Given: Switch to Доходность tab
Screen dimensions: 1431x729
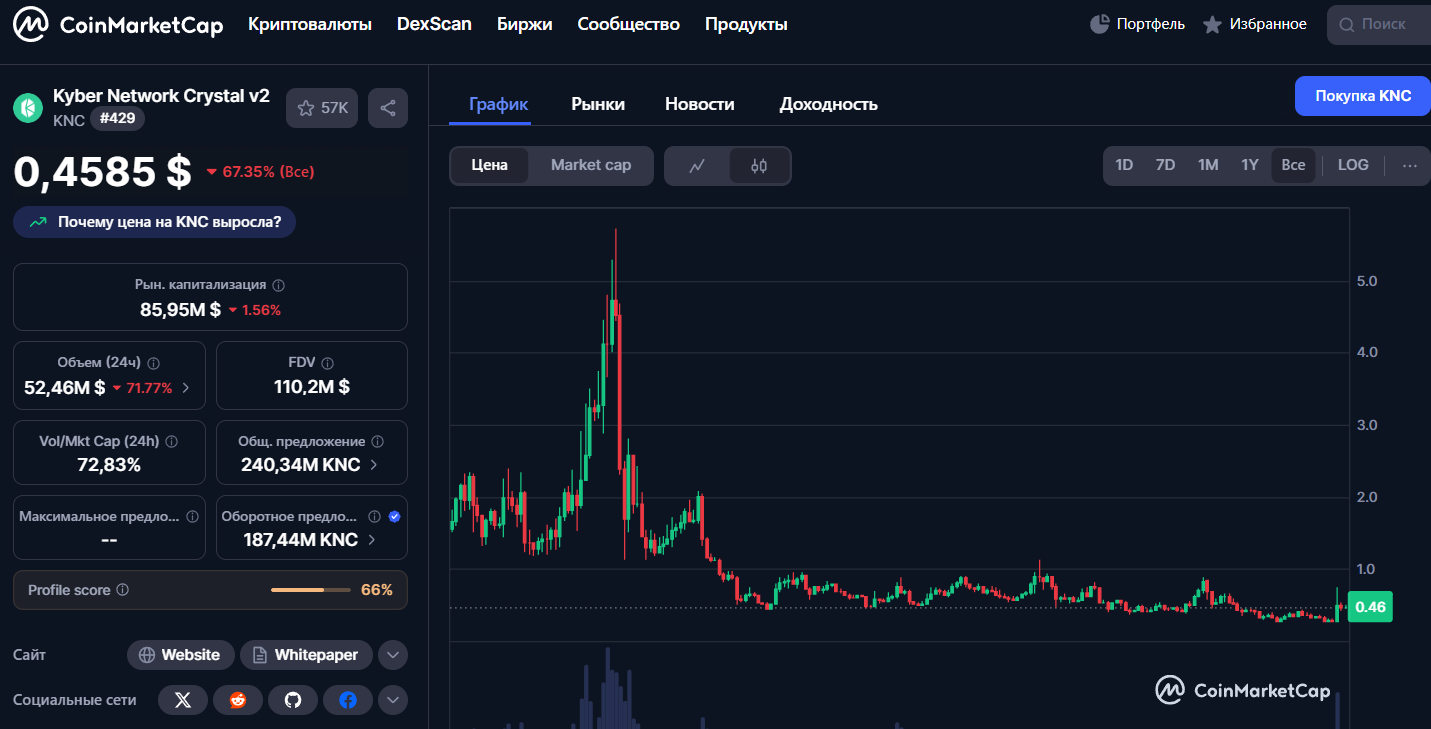Looking at the screenshot, I should click(x=829, y=104).
